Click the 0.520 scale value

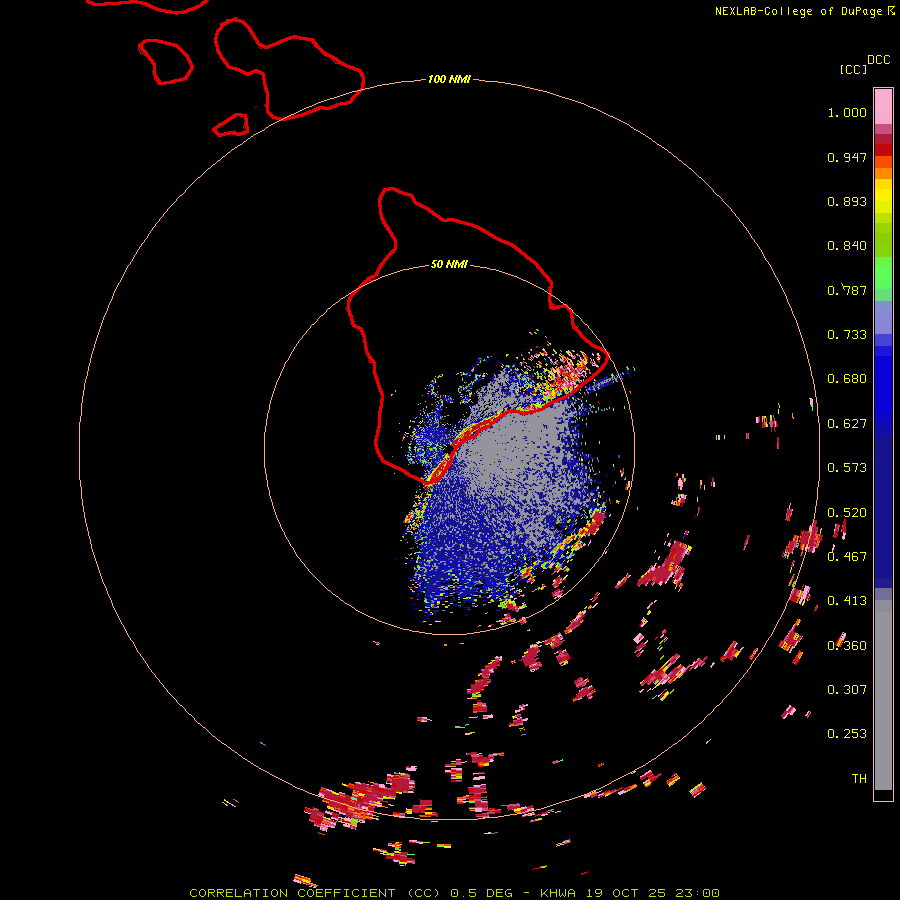847,513
